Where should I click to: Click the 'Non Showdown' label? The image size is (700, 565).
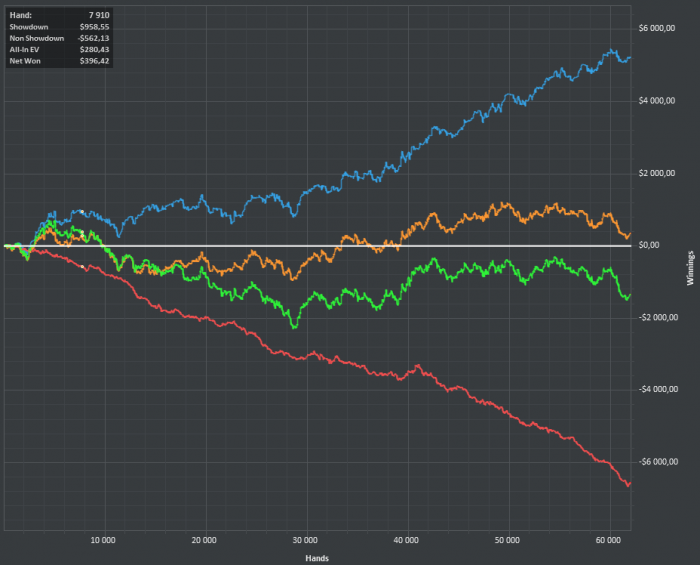[37, 38]
